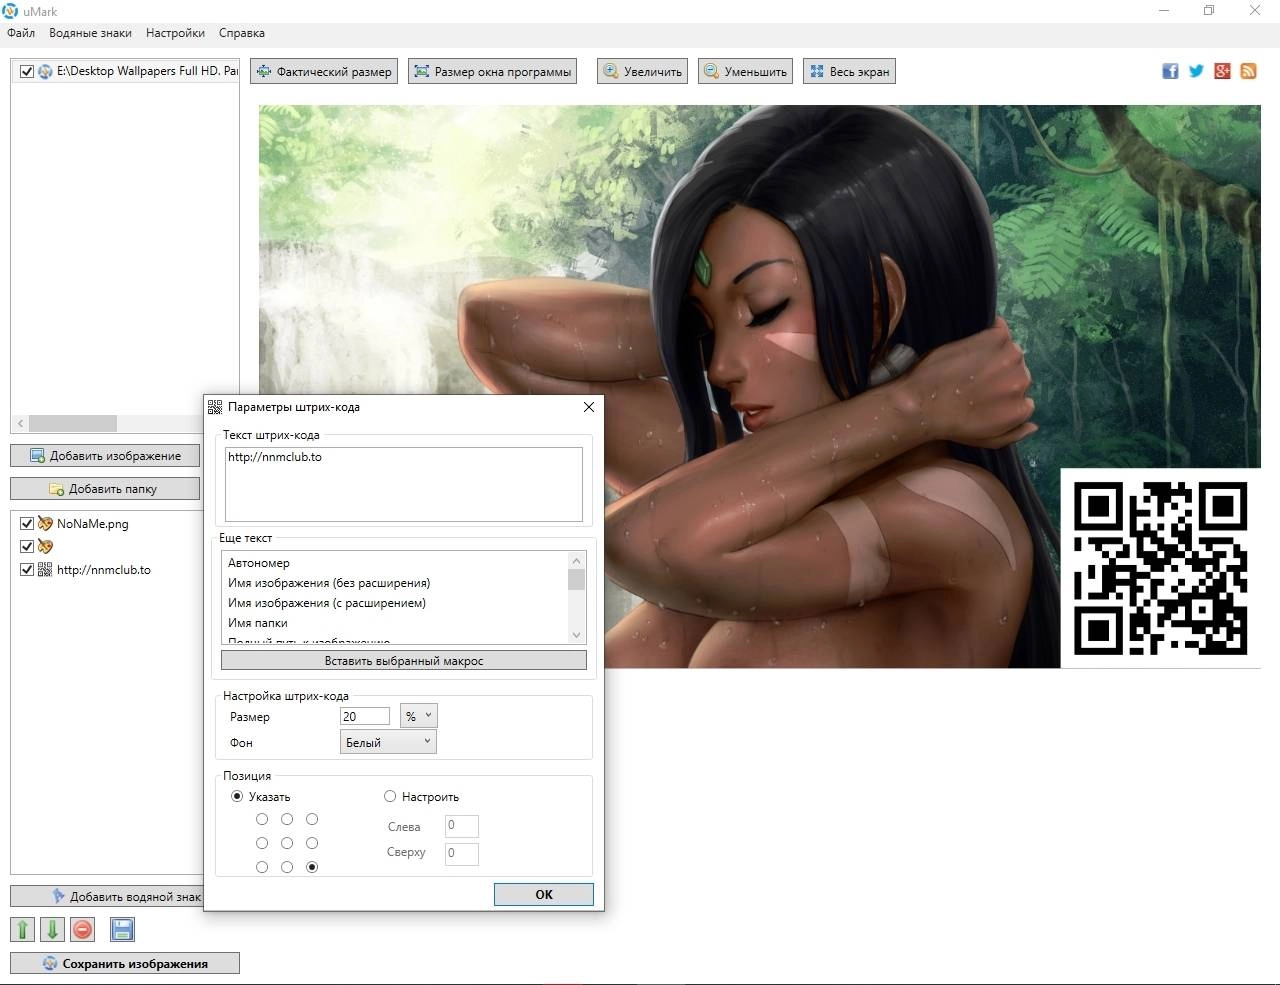Screen dimensions: 1280x985
Task: Move watermark up with green arrow
Action: 22,930
